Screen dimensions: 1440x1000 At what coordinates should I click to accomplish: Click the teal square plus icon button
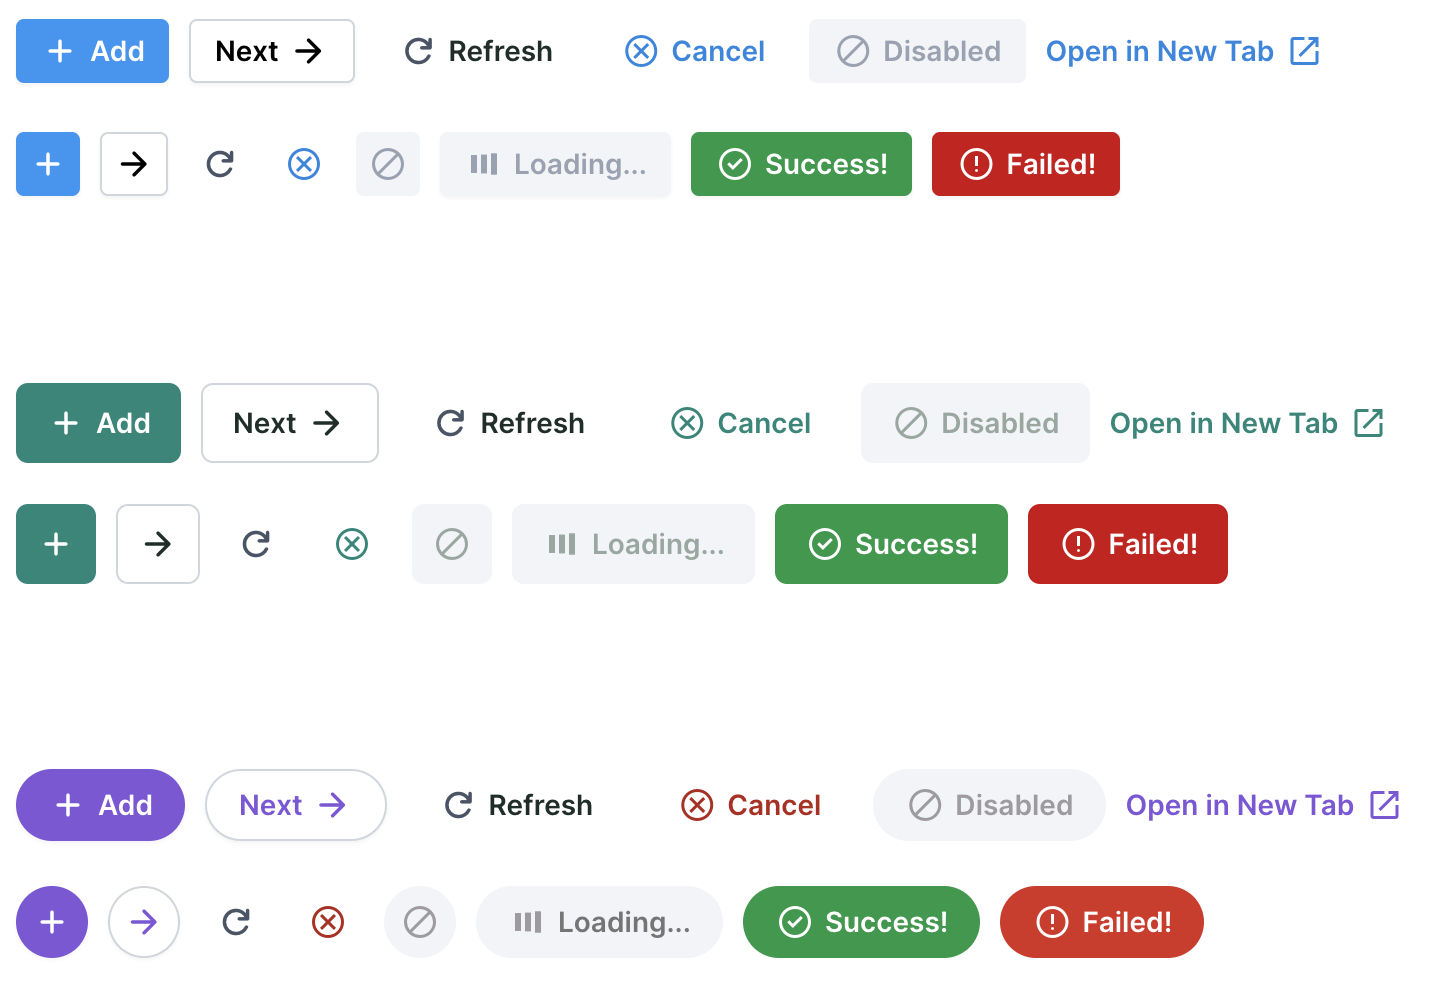click(x=56, y=544)
